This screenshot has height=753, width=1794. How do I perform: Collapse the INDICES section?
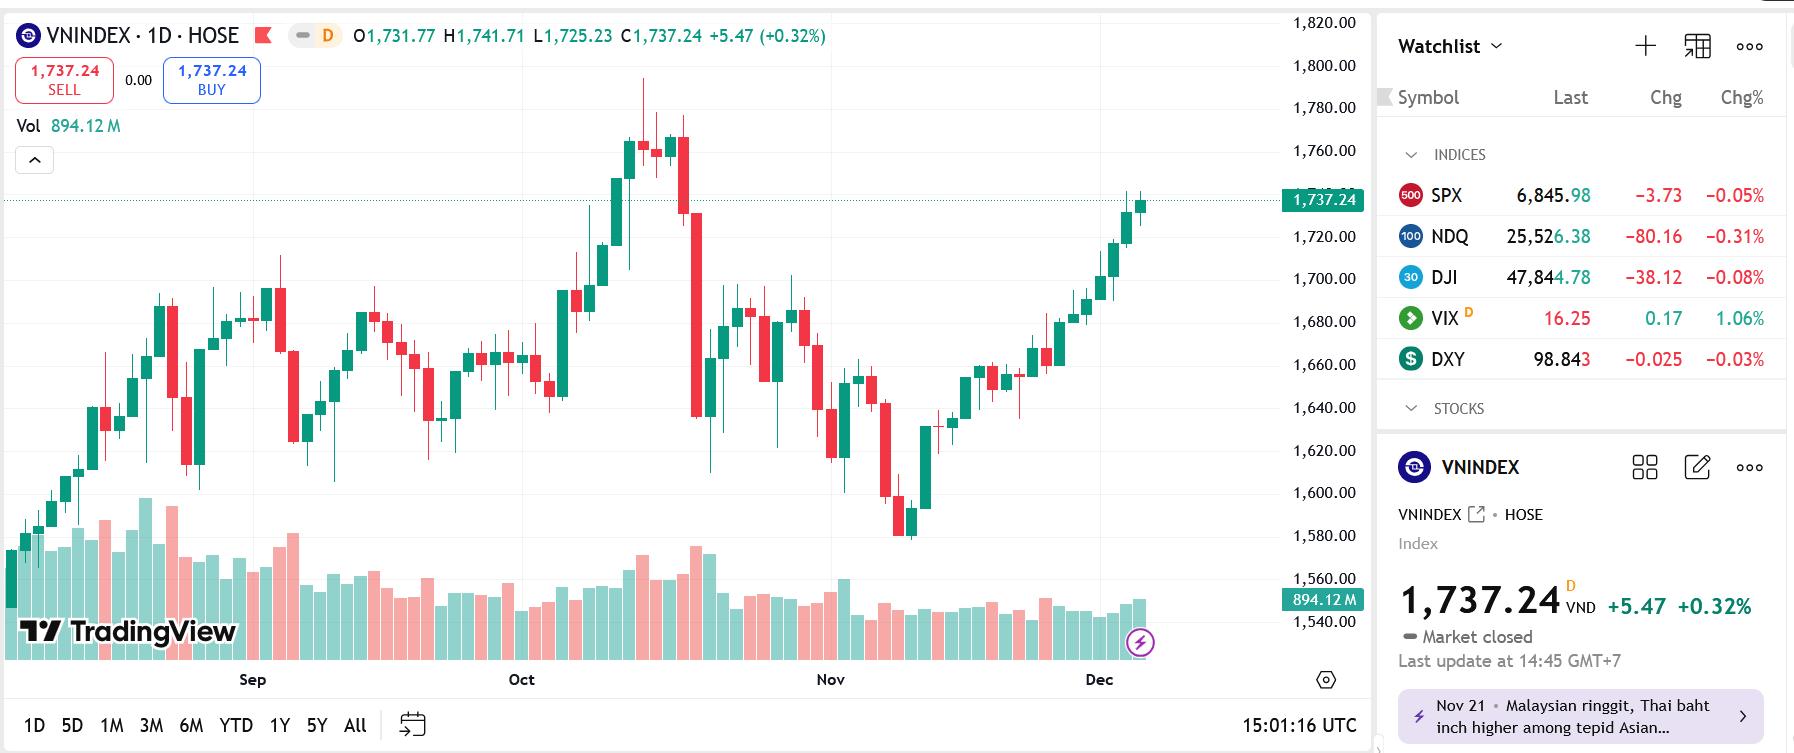pos(1411,155)
